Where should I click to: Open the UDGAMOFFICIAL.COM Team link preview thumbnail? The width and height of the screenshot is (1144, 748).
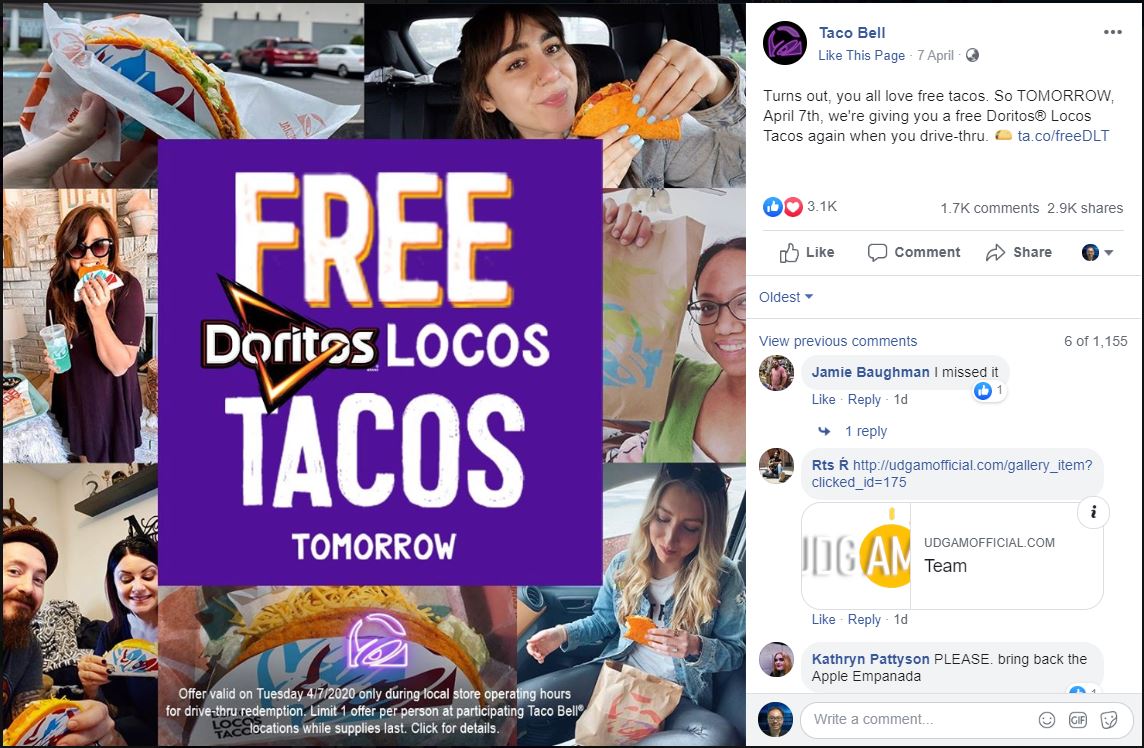point(857,556)
